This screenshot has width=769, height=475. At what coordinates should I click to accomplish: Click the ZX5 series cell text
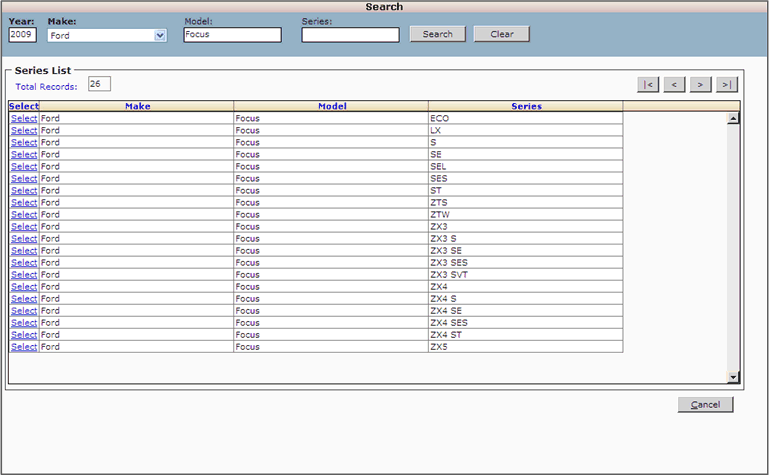click(x=438, y=347)
